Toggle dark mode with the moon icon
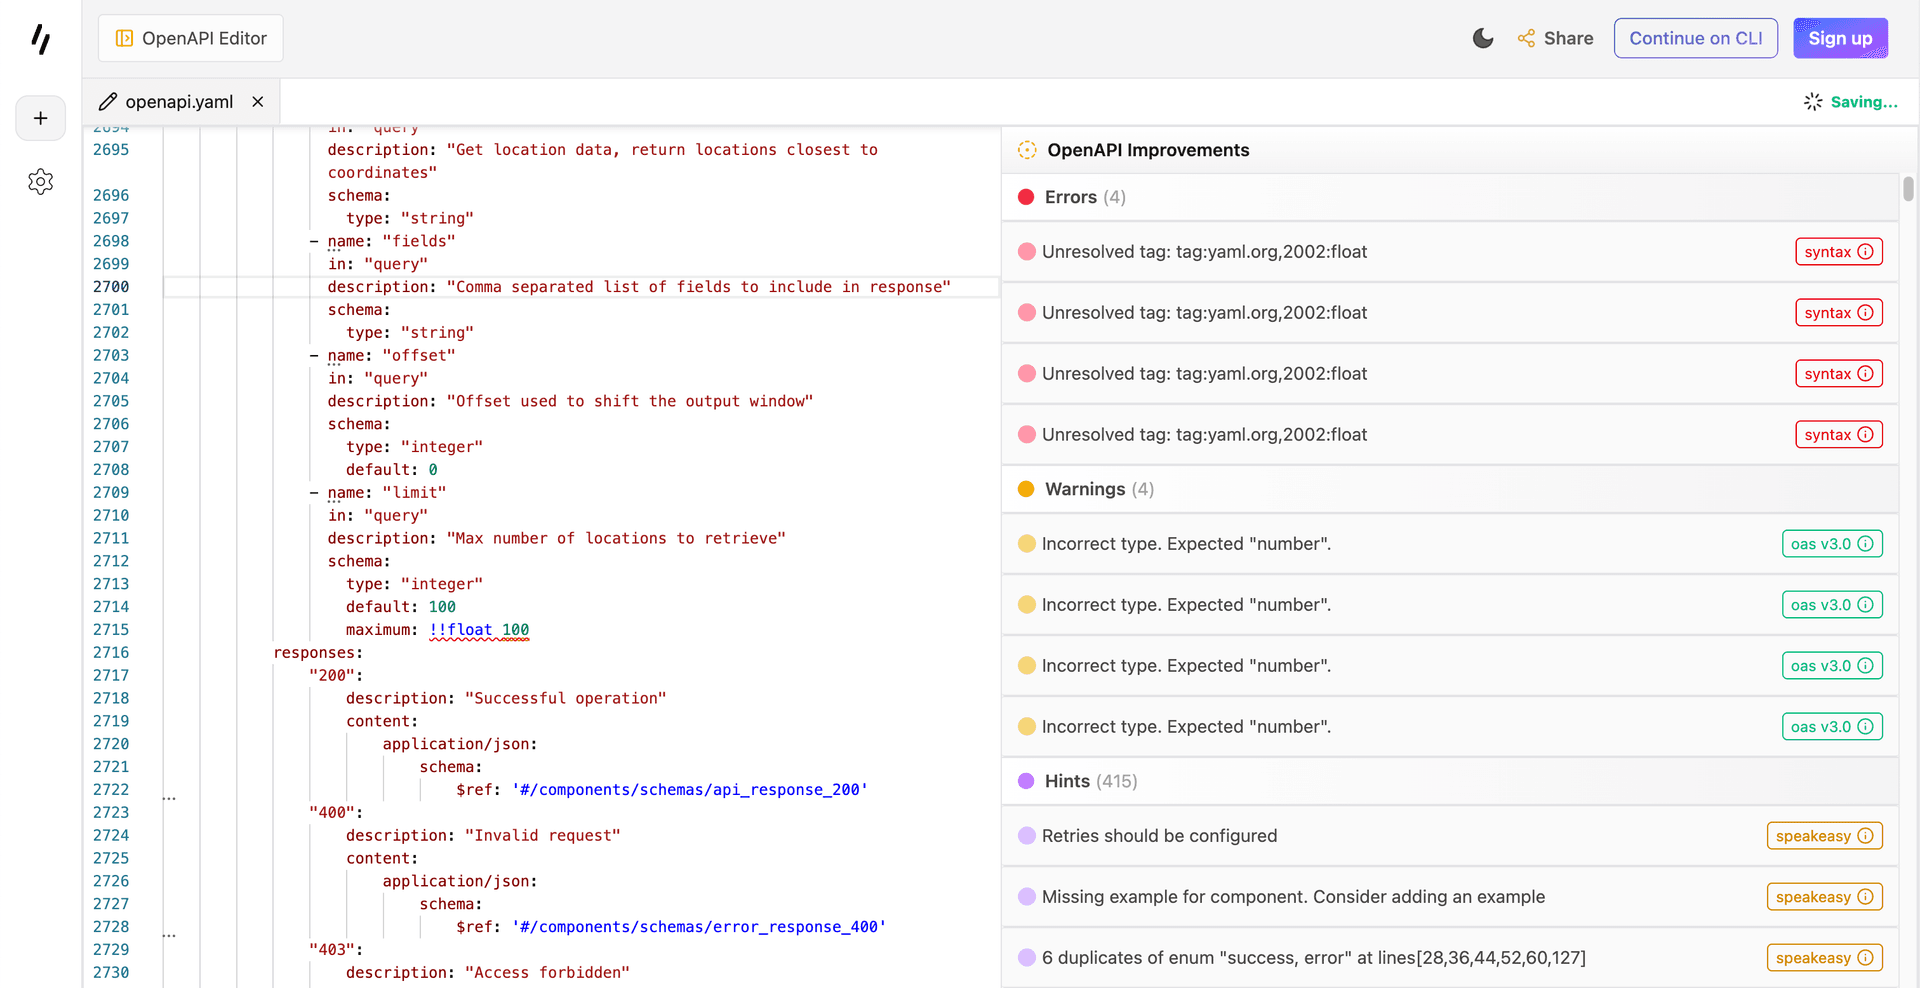Screen dimensions: 1920x988 [1483, 37]
